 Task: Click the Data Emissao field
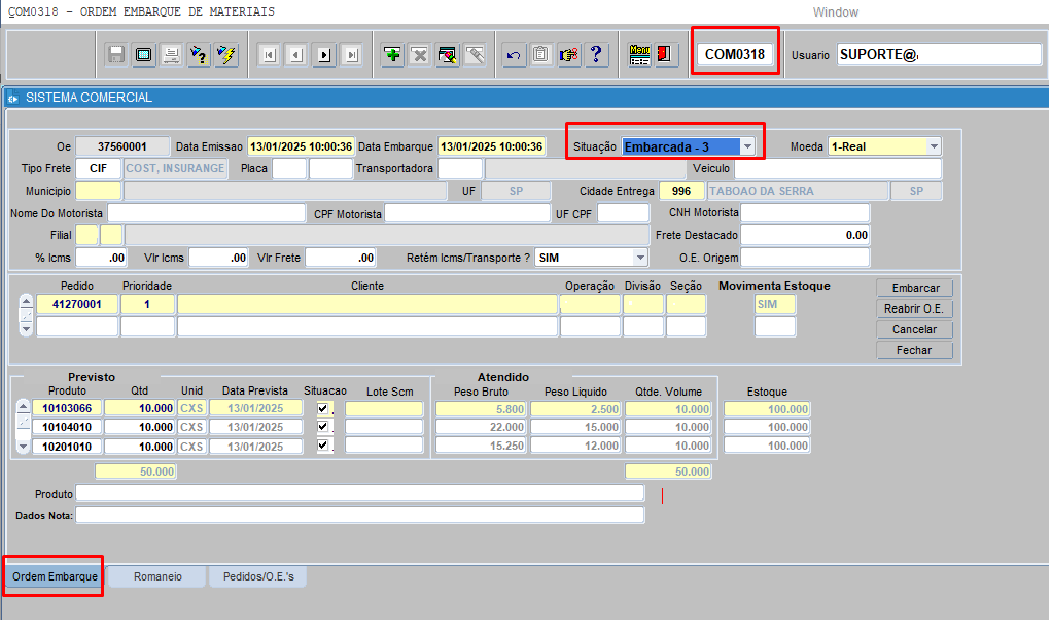pyautogui.click(x=301, y=146)
